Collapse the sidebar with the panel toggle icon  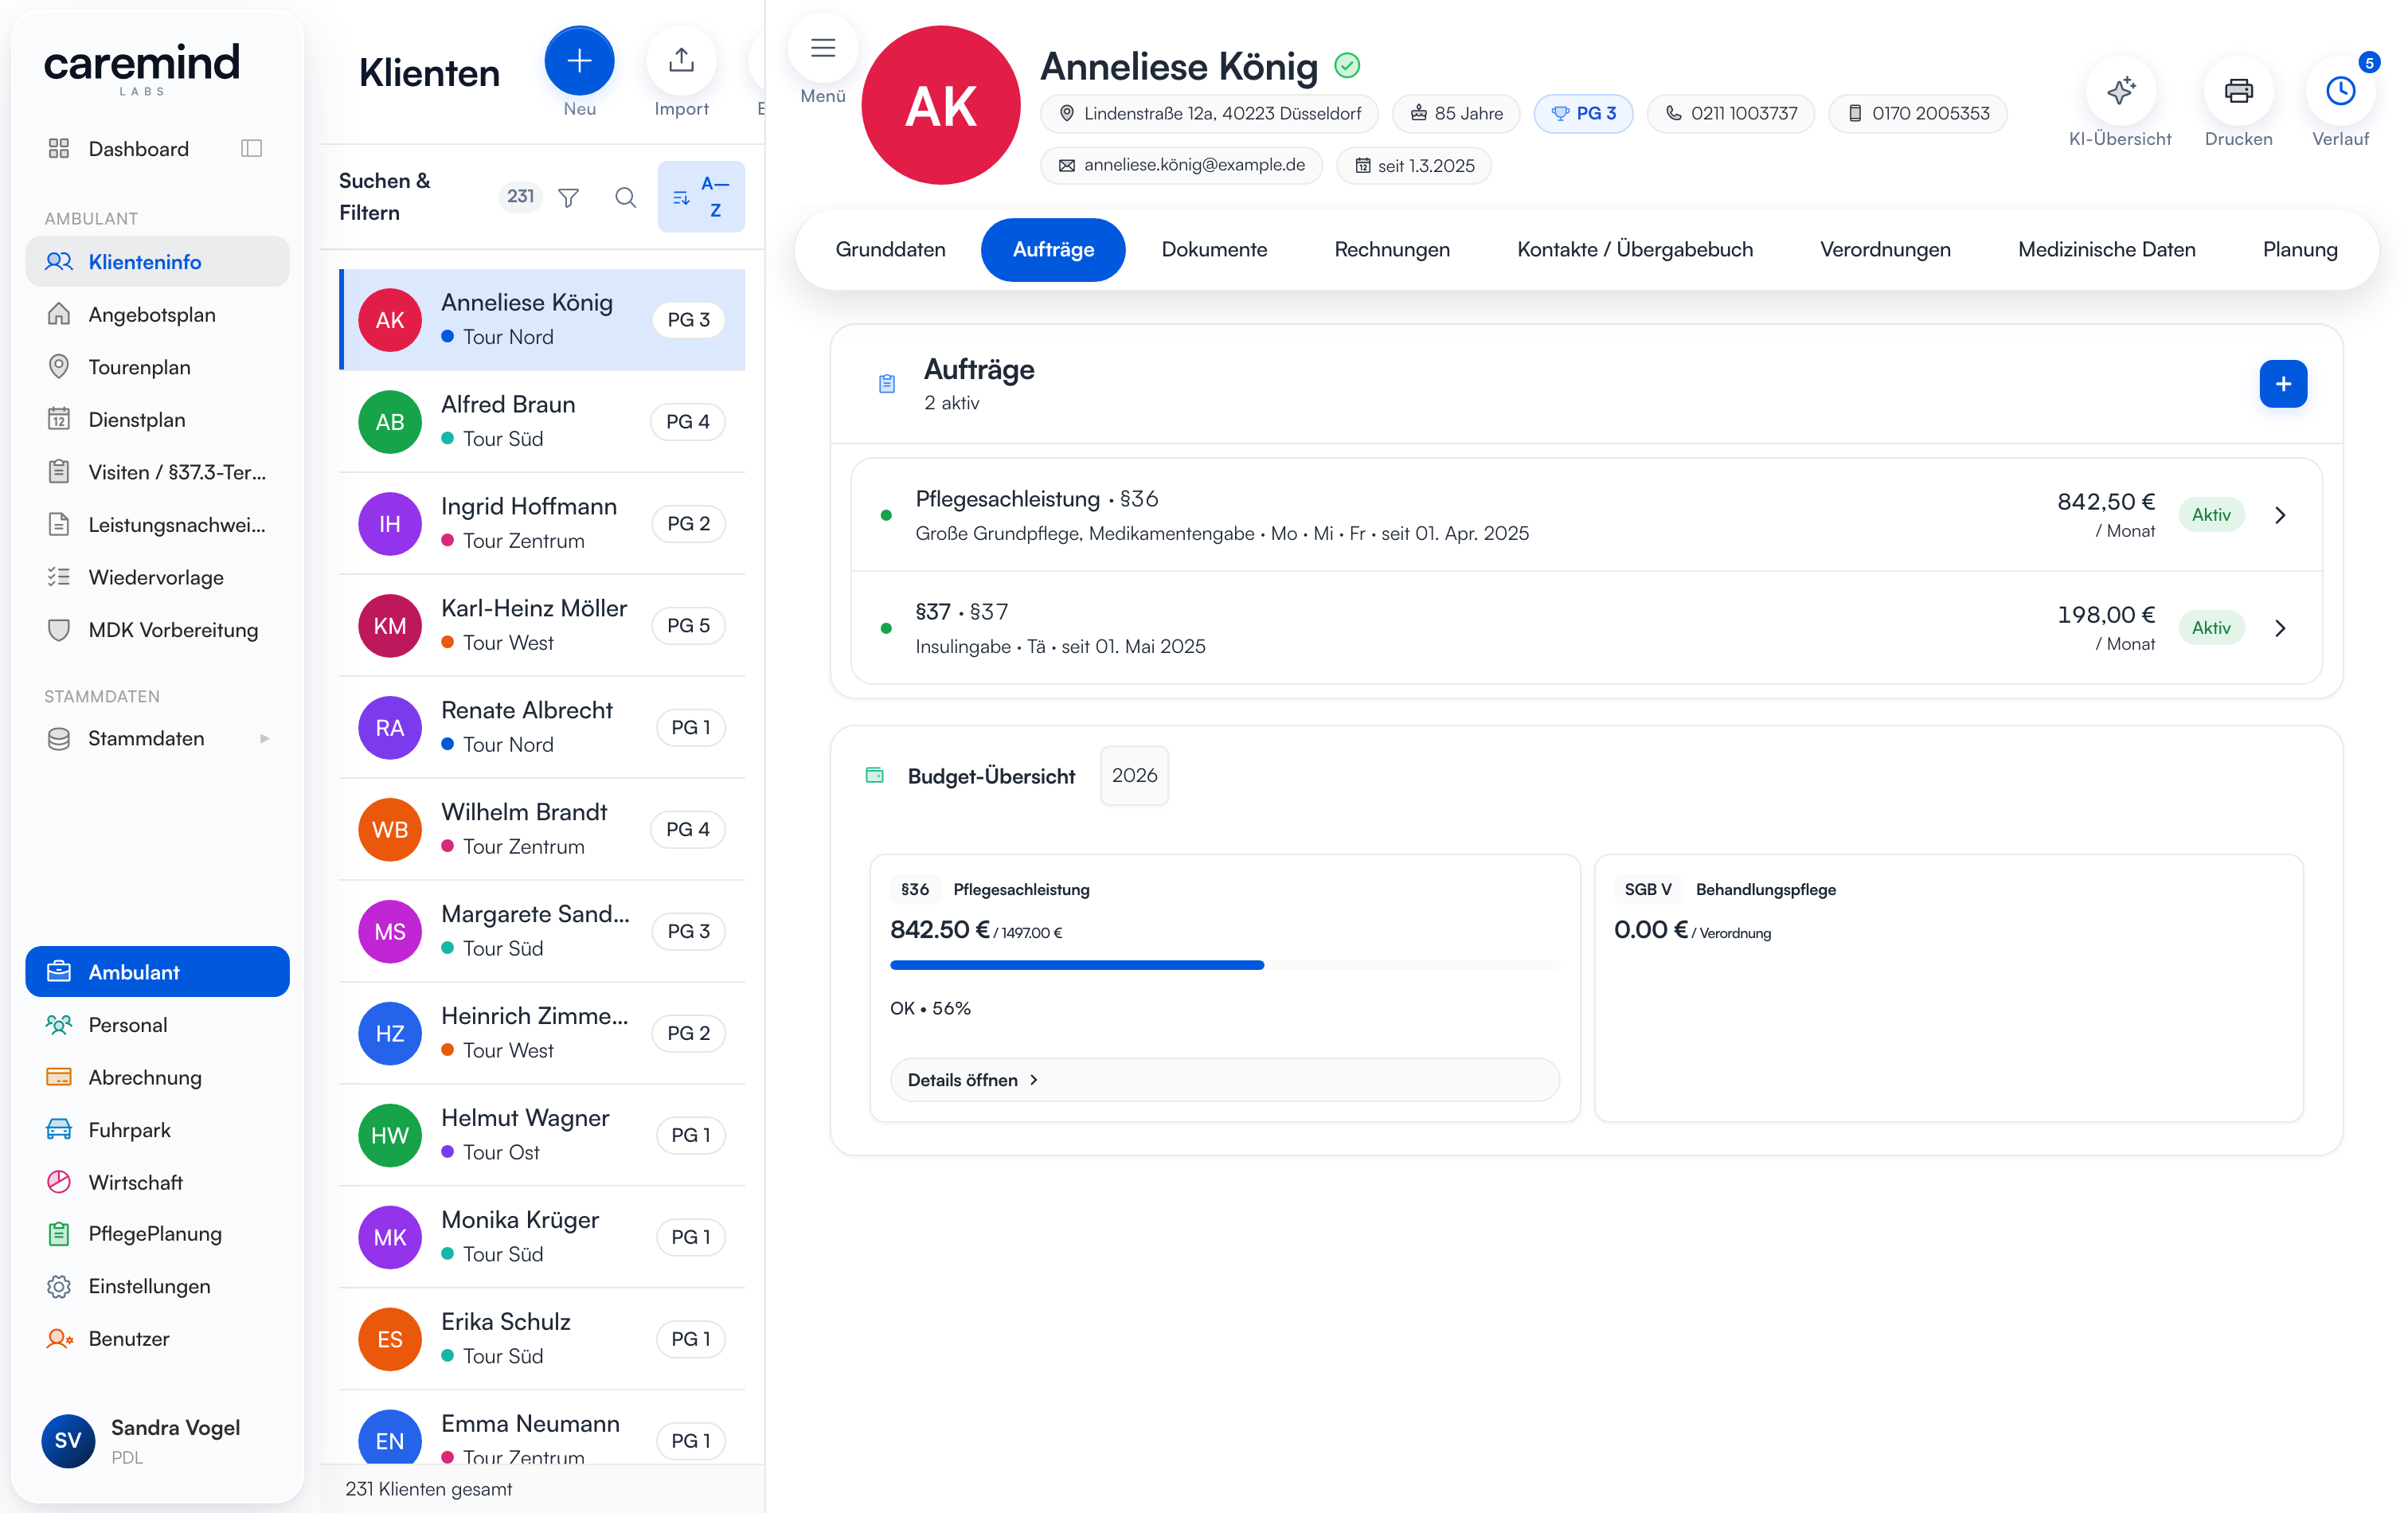(252, 149)
